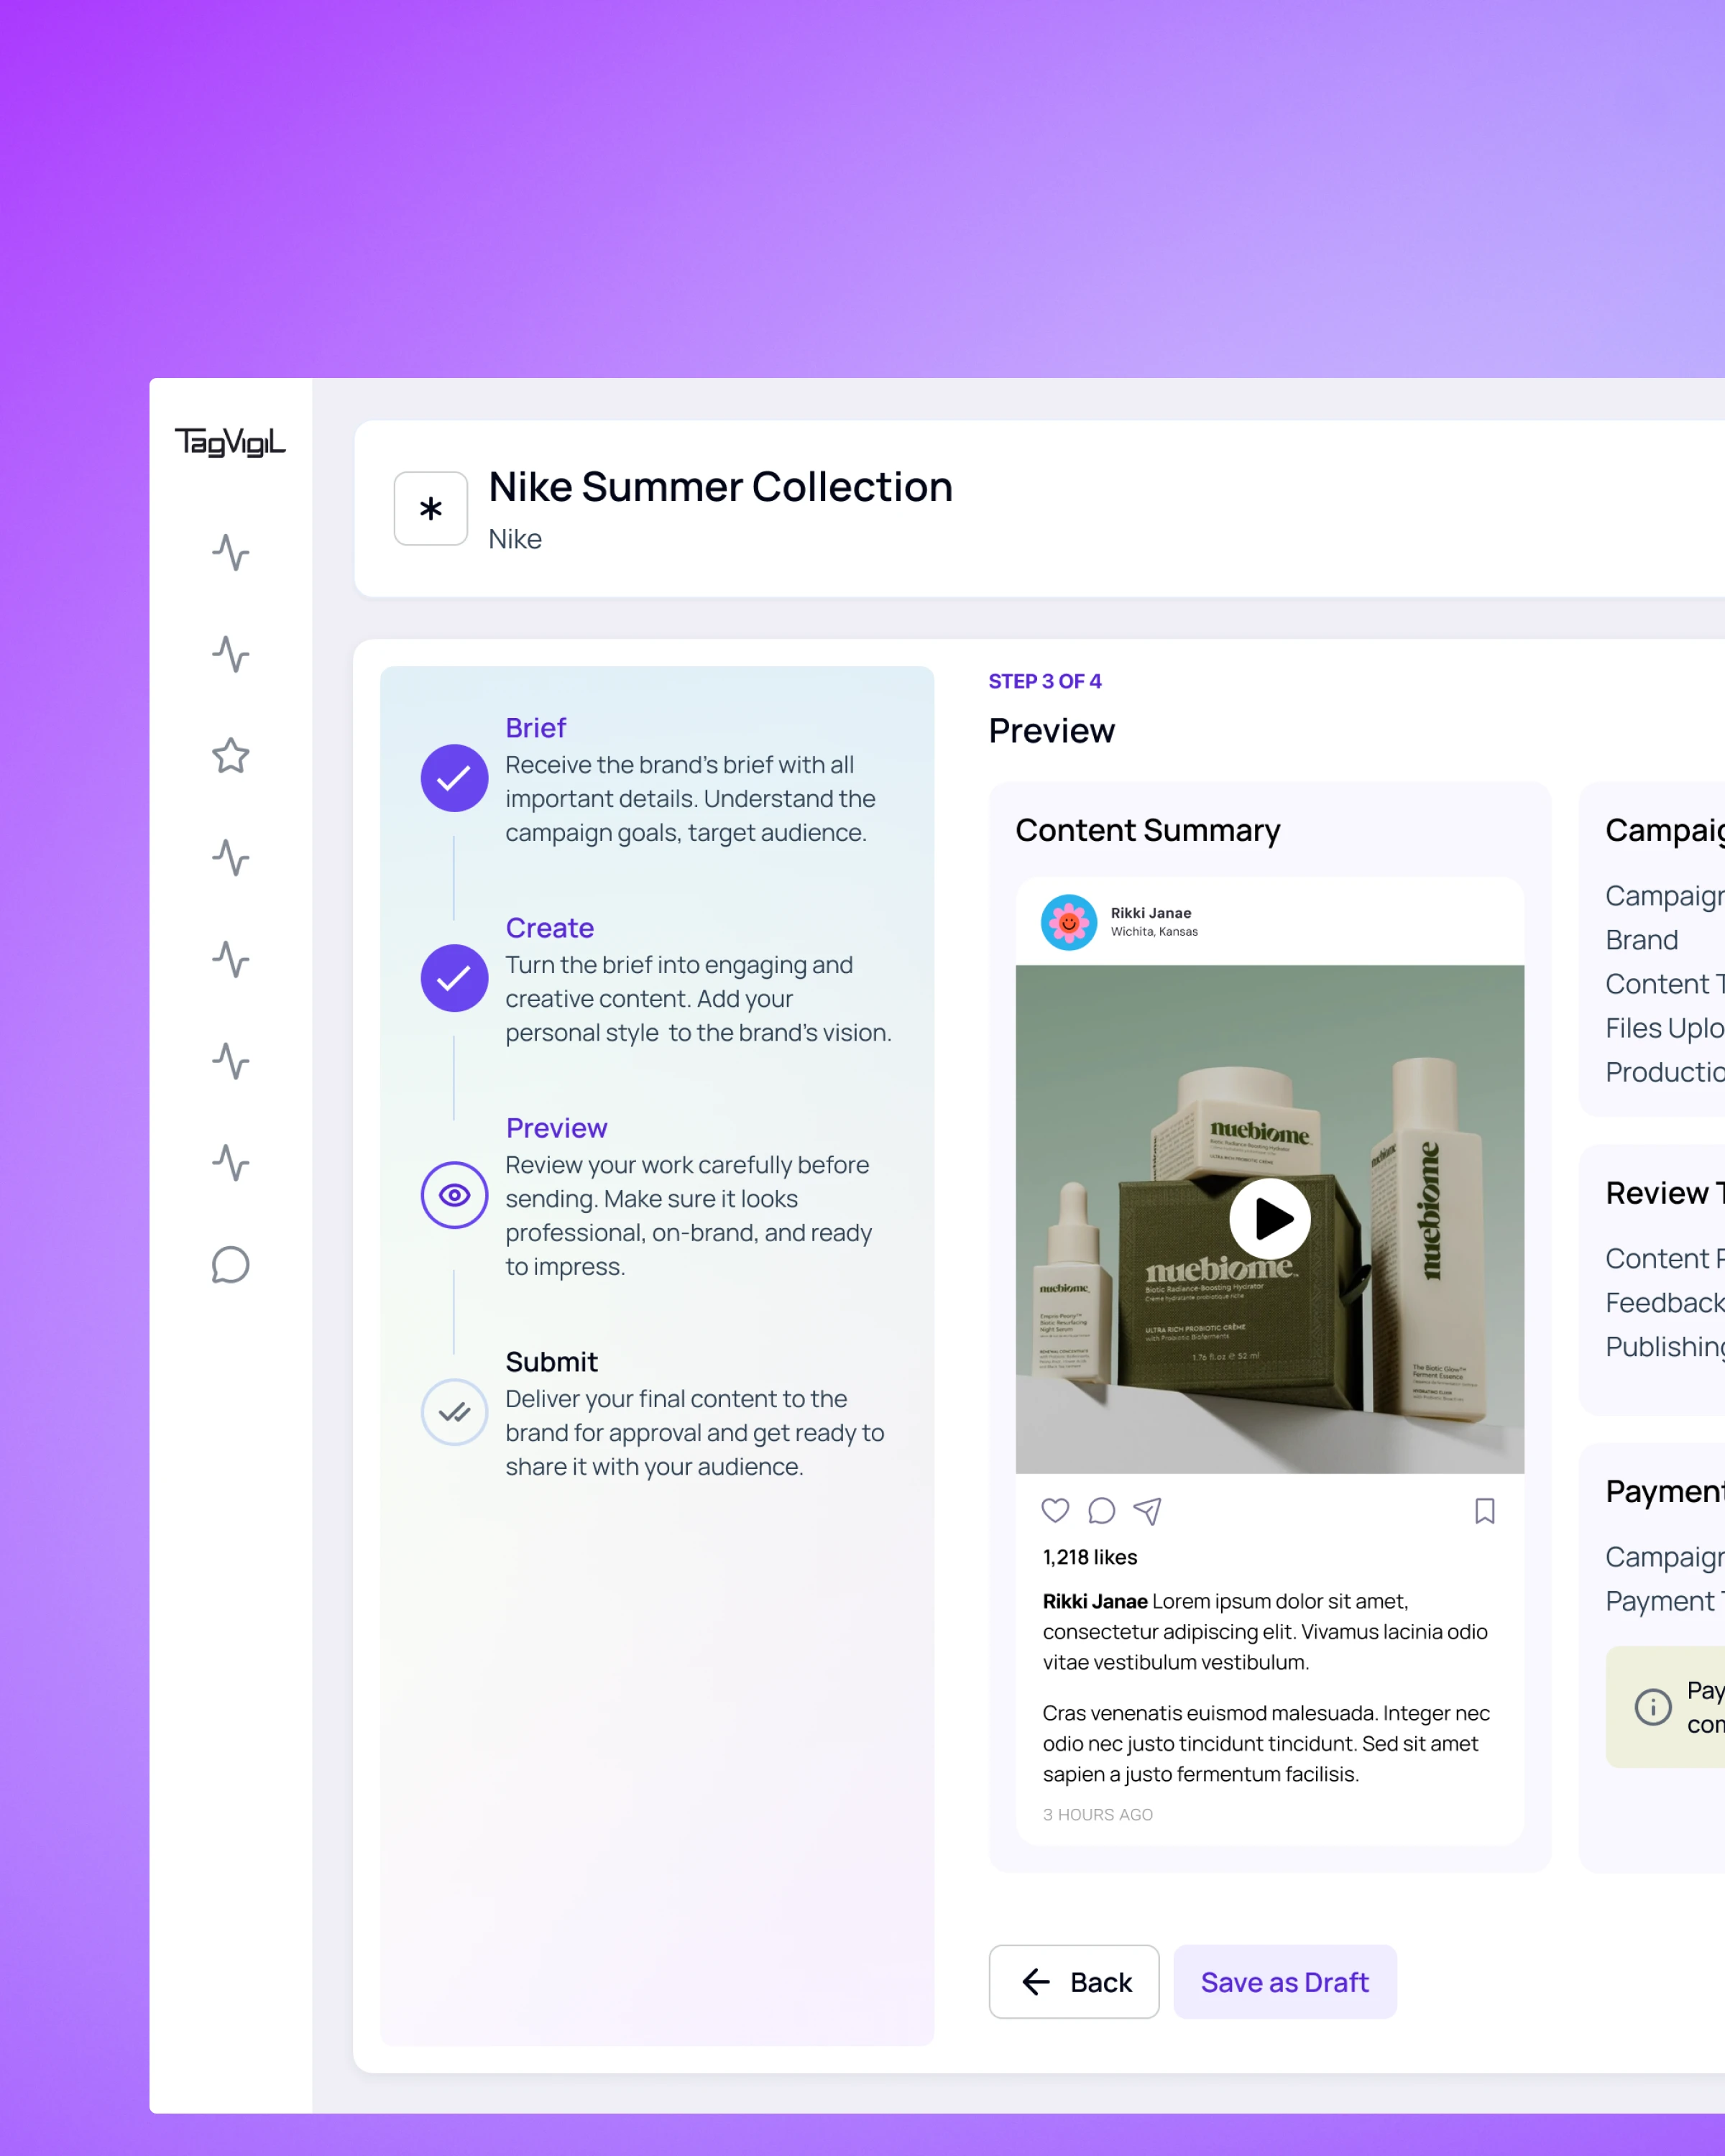
Task: Click Save as Draft button
Action: [x=1284, y=1982]
